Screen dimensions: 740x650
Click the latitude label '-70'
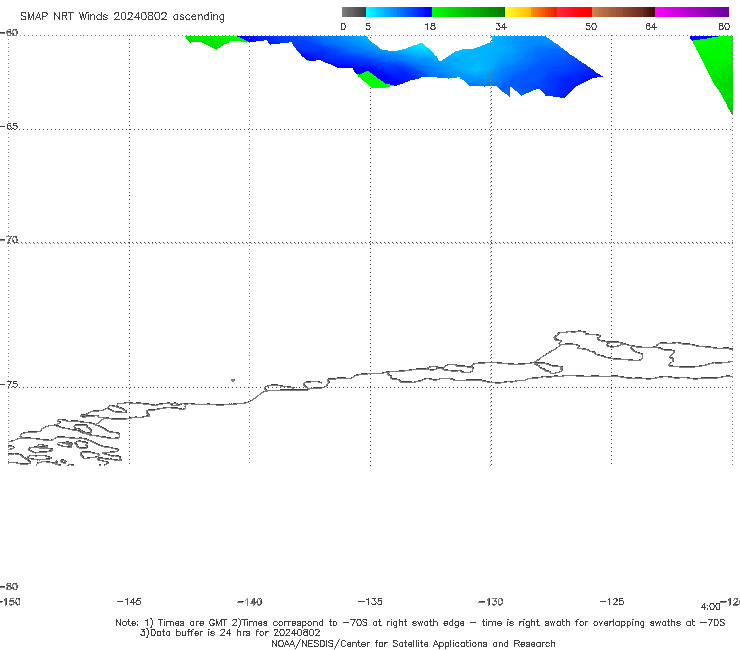tap(9, 239)
